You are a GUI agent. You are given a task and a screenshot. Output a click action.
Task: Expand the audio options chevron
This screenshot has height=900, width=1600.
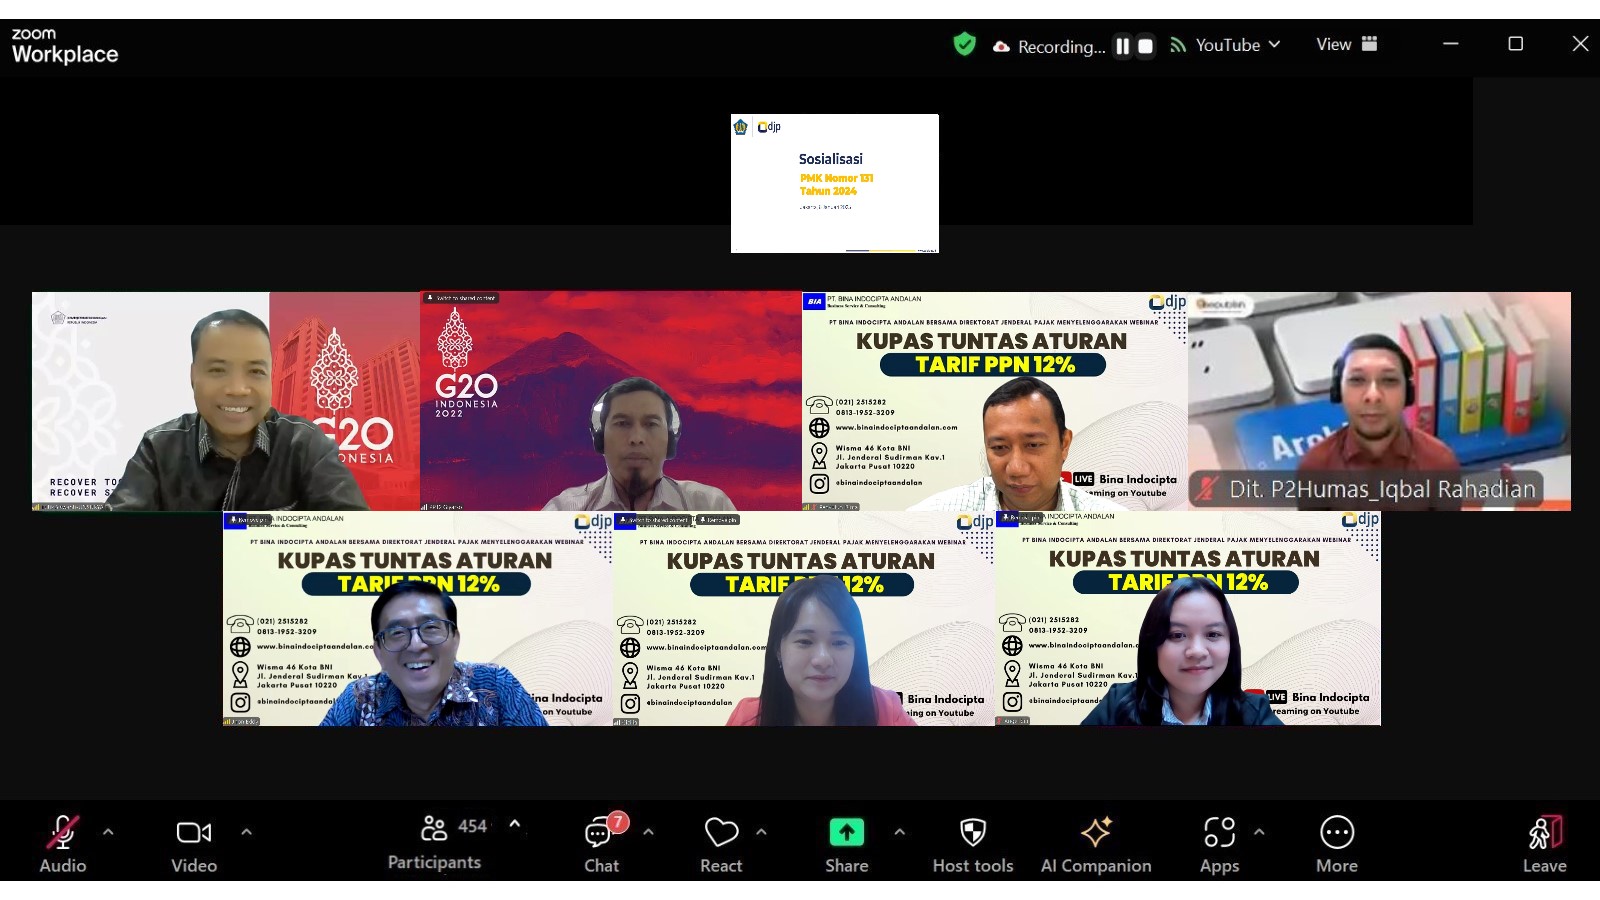[108, 832]
